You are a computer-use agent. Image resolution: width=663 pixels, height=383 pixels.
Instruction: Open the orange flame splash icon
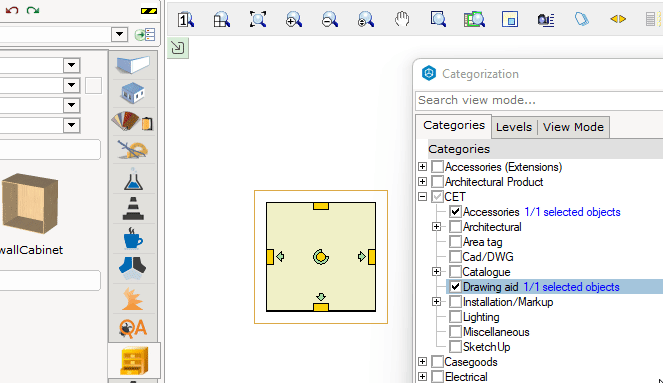point(133,298)
